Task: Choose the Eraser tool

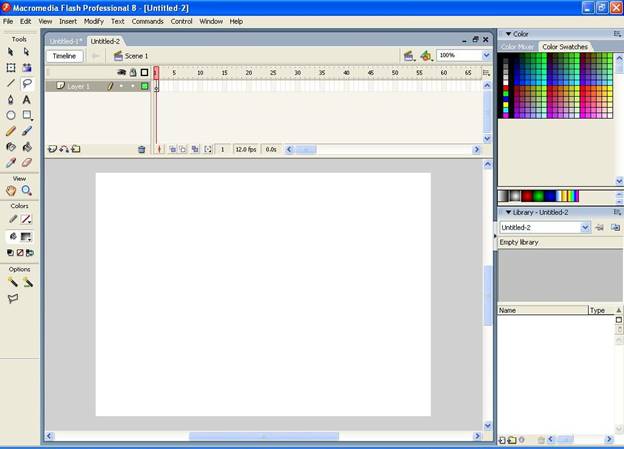Action: coord(27,162)
